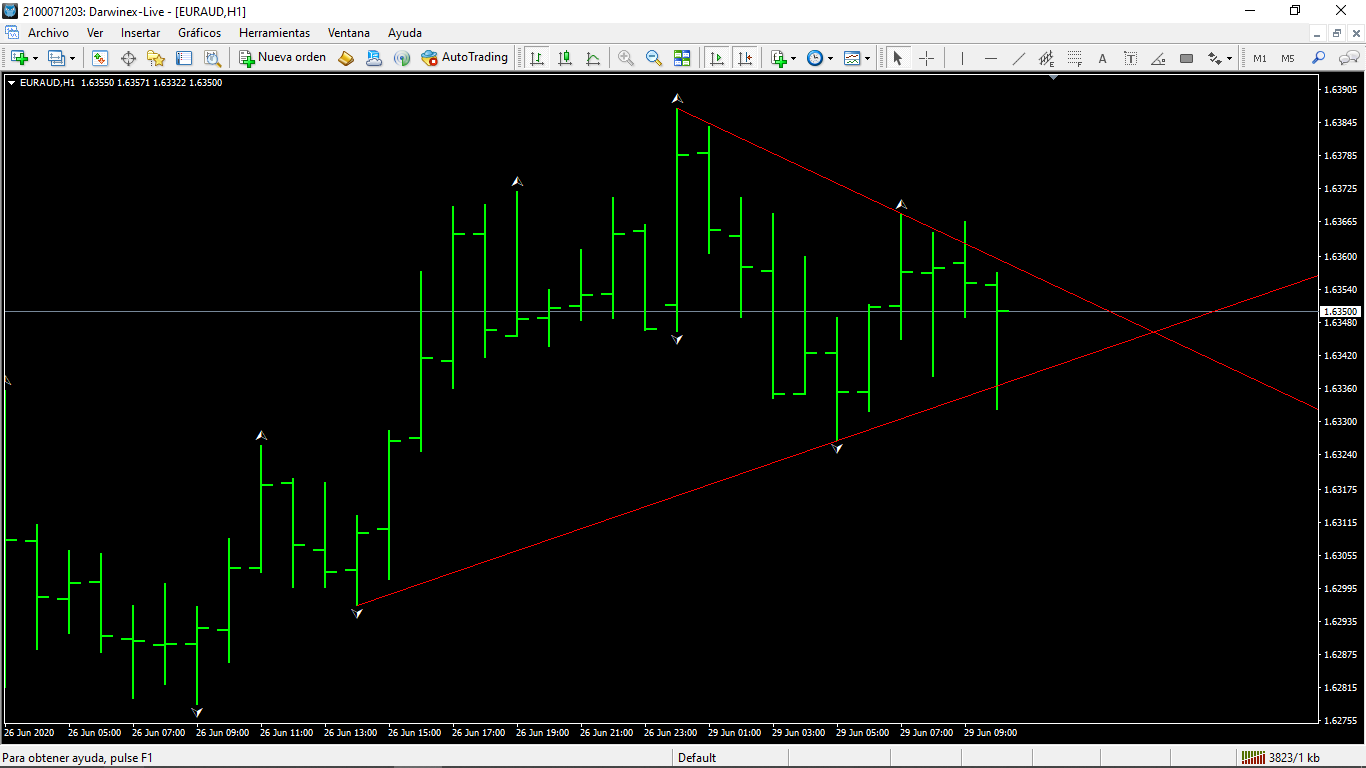Expand the EURAUD,H1 chart triangle
Image resolution: width=1366 pixels, height=768 pixels.
11,83
